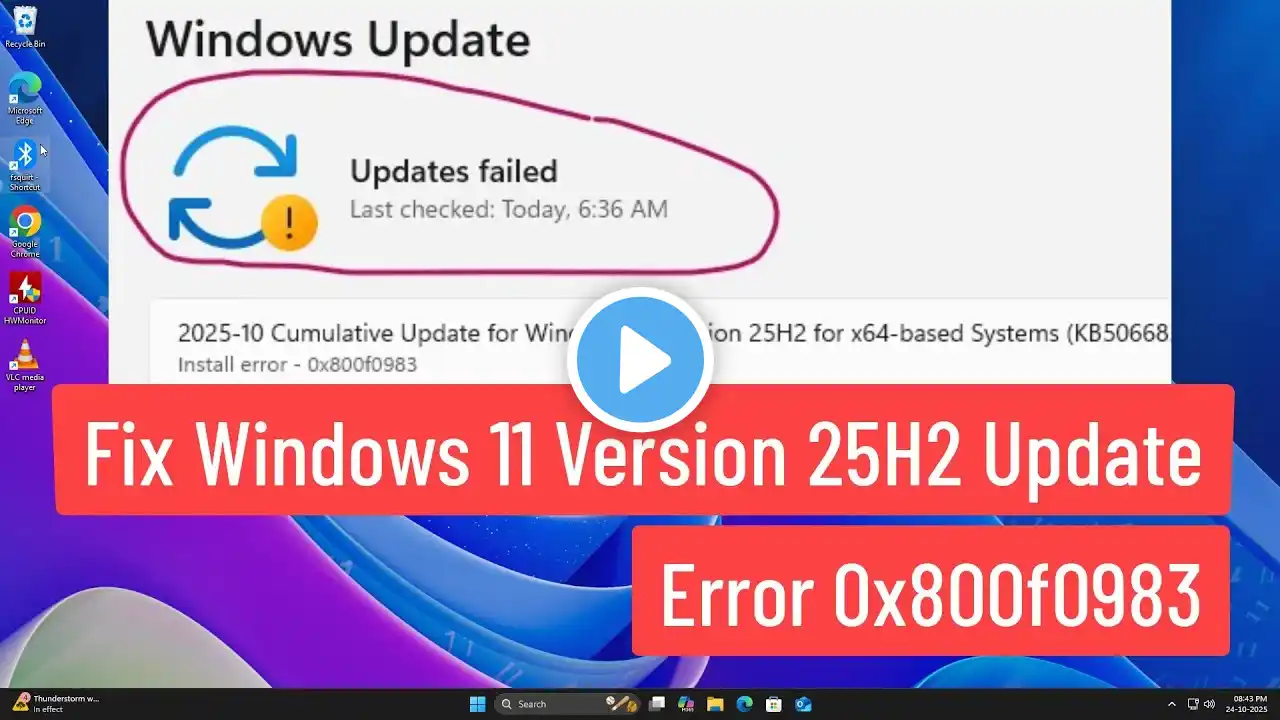The width and height of the screenshot is (1280, 720).
Task: Open the Thunderstorm weather widget
Action: (x=55, y=704)
